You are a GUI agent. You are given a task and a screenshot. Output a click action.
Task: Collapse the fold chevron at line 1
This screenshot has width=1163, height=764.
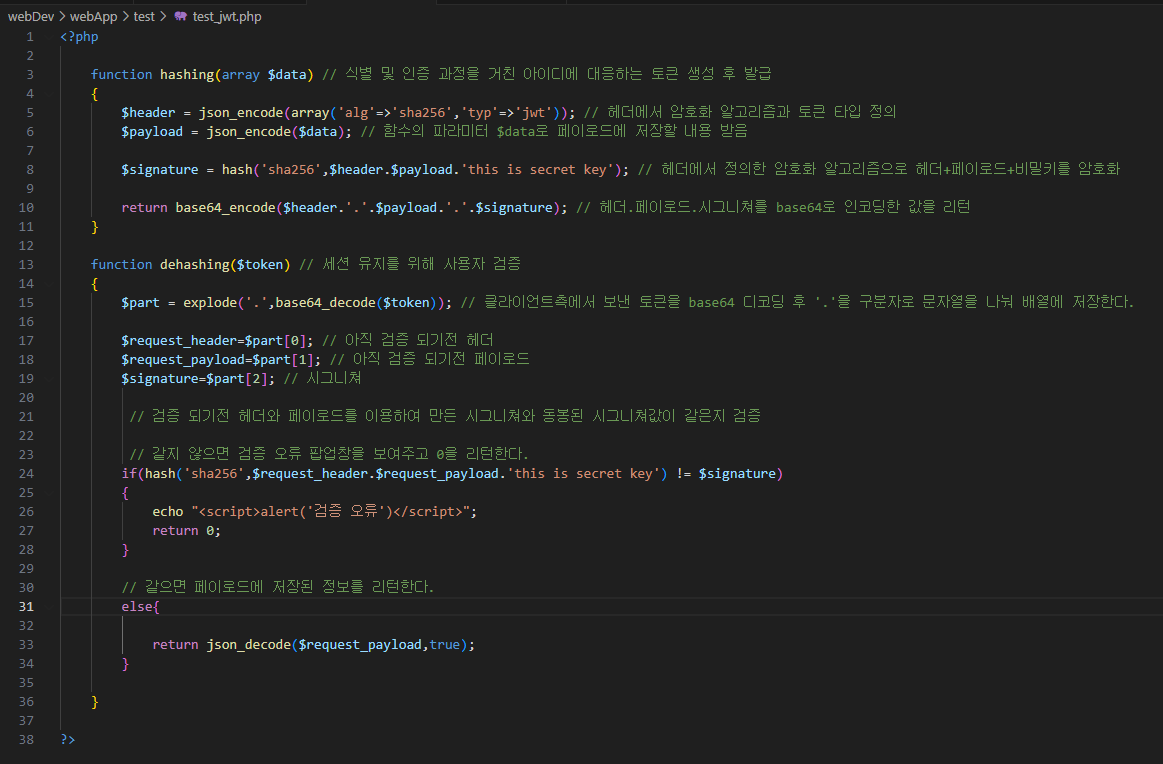click(49, 36)
